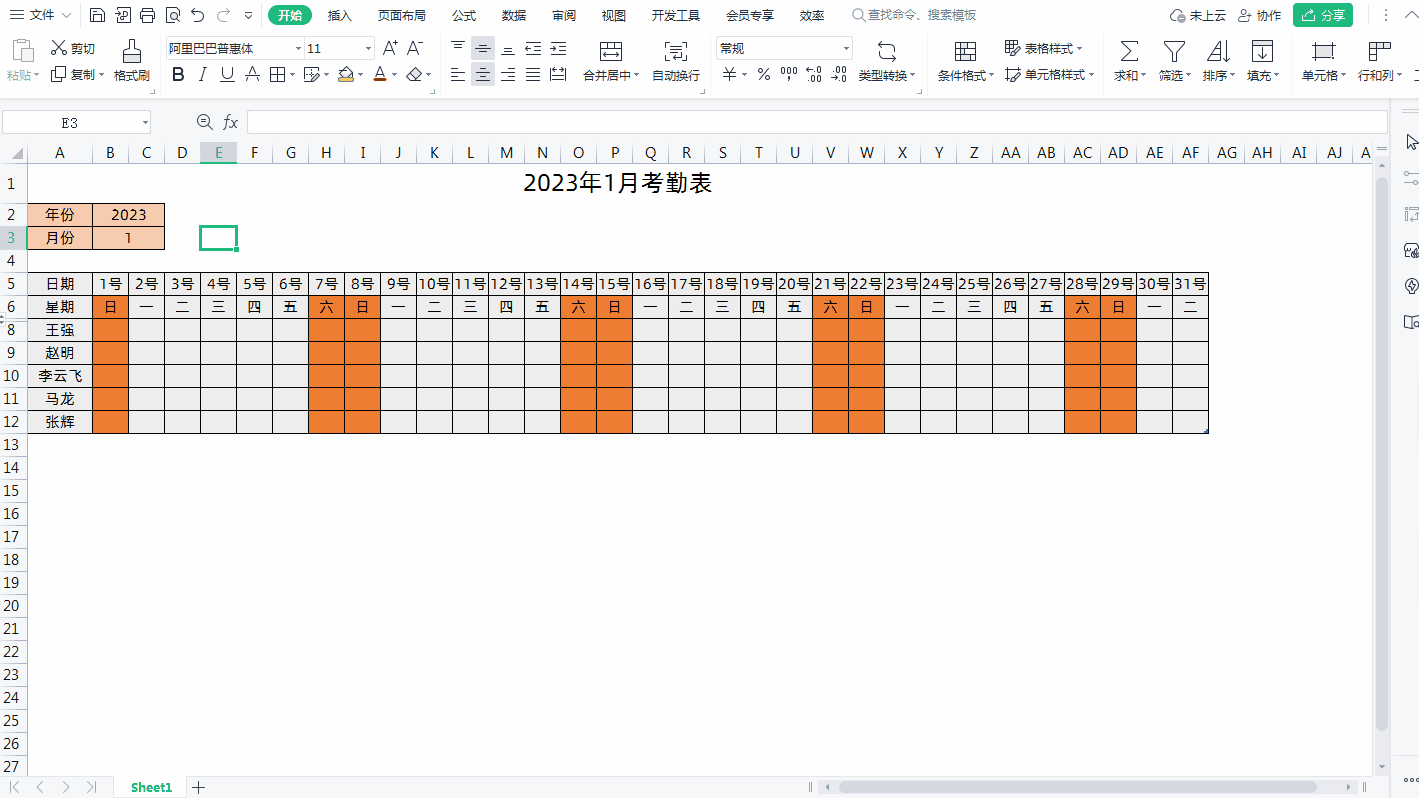Click the 筛选 Filter funnel icon
The image size is (1419, 798).
pyautogui.click(x=1174, y=52)
